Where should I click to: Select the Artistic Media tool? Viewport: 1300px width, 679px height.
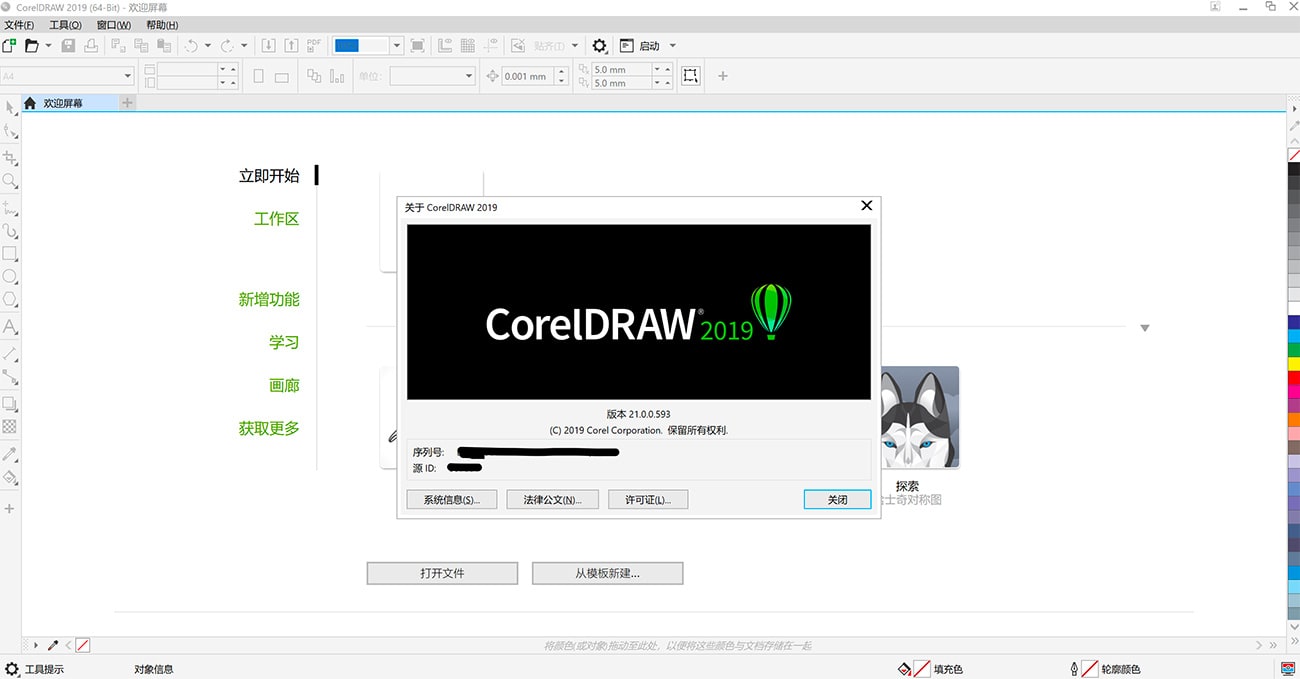[x=10, y=231]
